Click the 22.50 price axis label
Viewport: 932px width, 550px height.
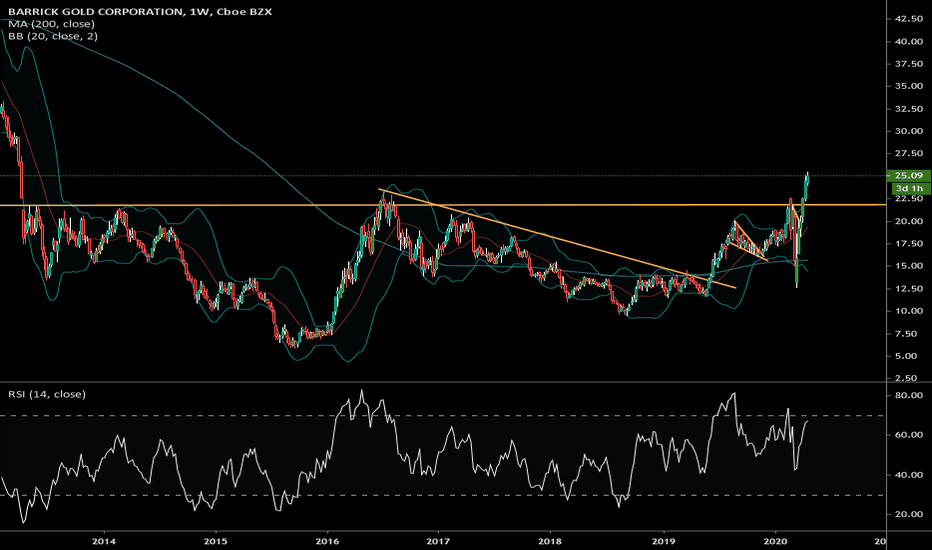(909, 199)
